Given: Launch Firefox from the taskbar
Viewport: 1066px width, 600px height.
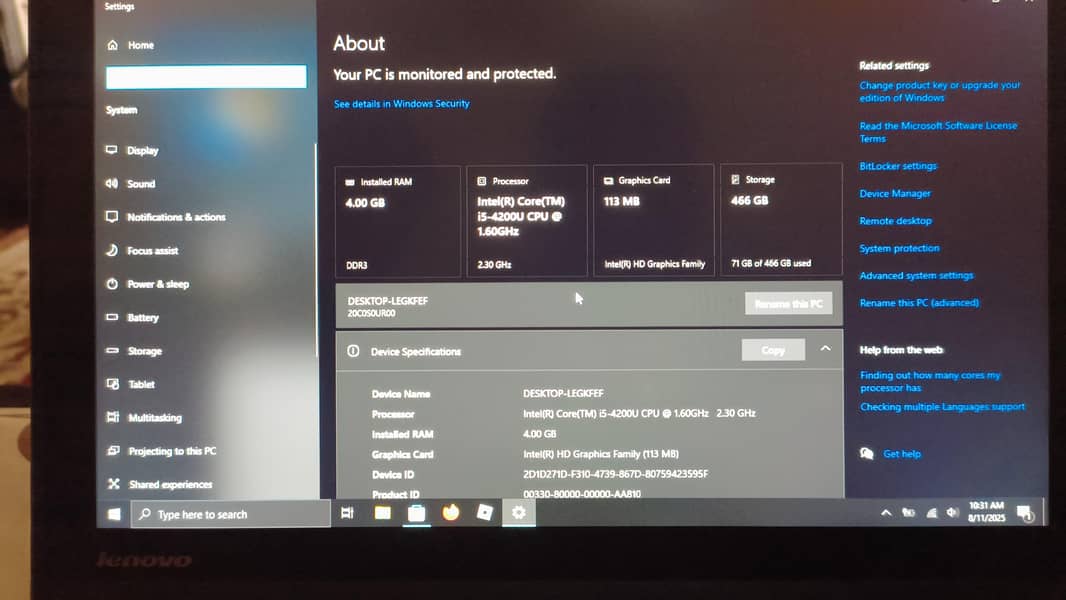Looking at the screenshot, I should coord(450,513).
